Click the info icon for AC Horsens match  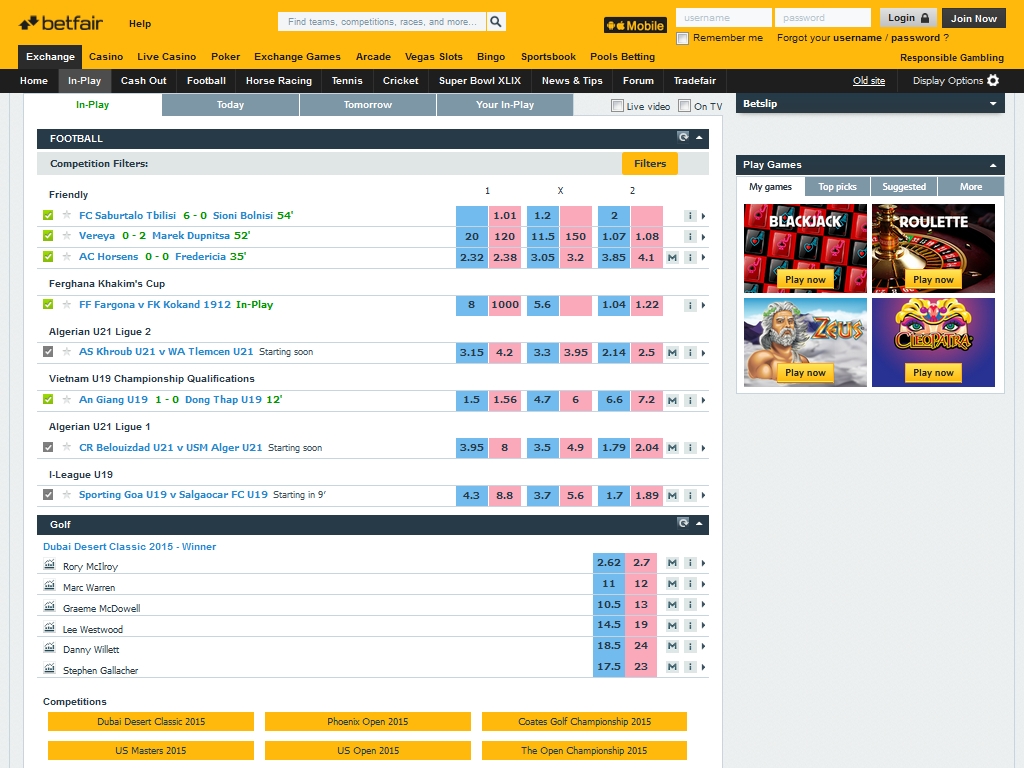690,257
